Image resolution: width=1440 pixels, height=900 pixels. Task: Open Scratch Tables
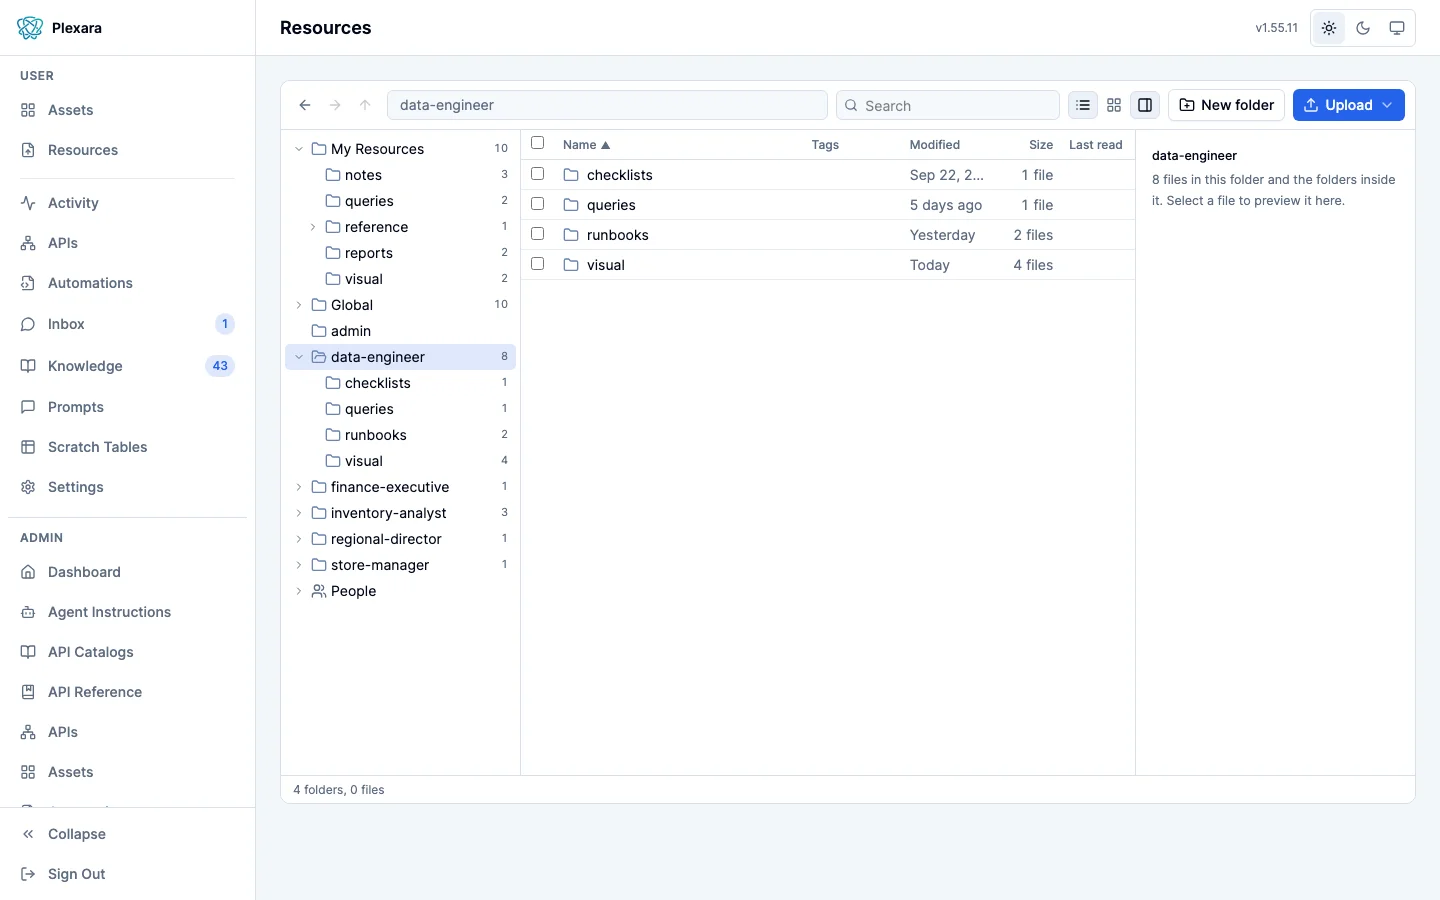point(127,447)
